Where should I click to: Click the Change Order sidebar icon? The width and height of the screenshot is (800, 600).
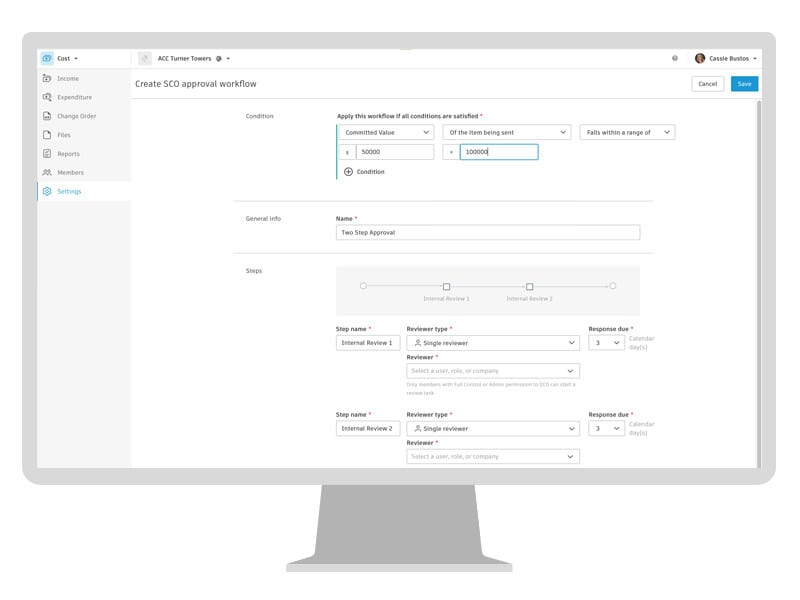click(x=47, y=116)
